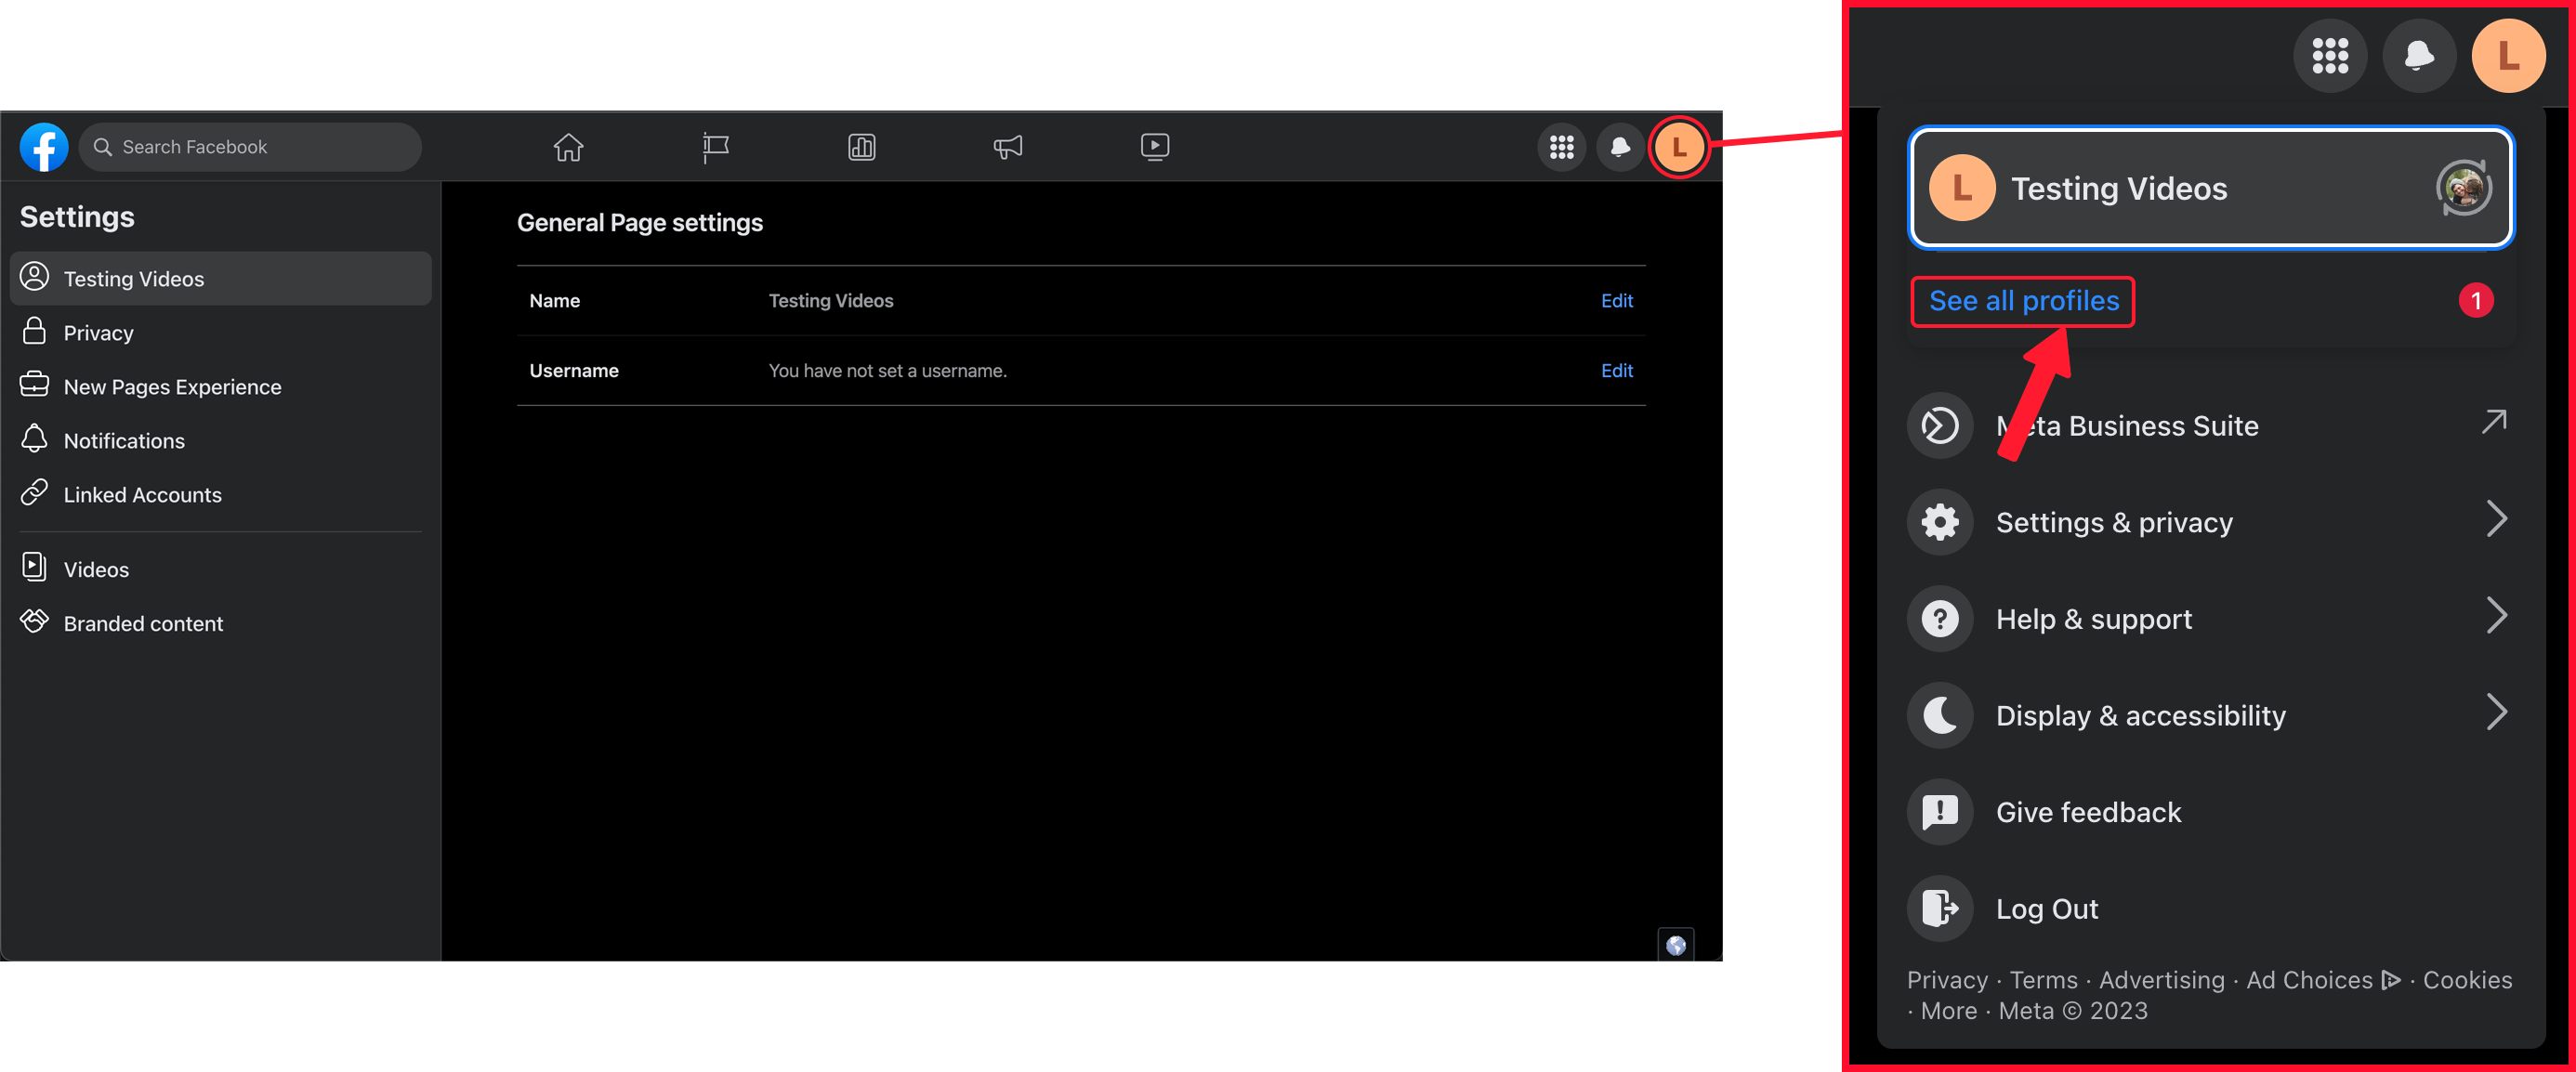
Task: Open the Watch video icon
Action: click(1154, 147)
